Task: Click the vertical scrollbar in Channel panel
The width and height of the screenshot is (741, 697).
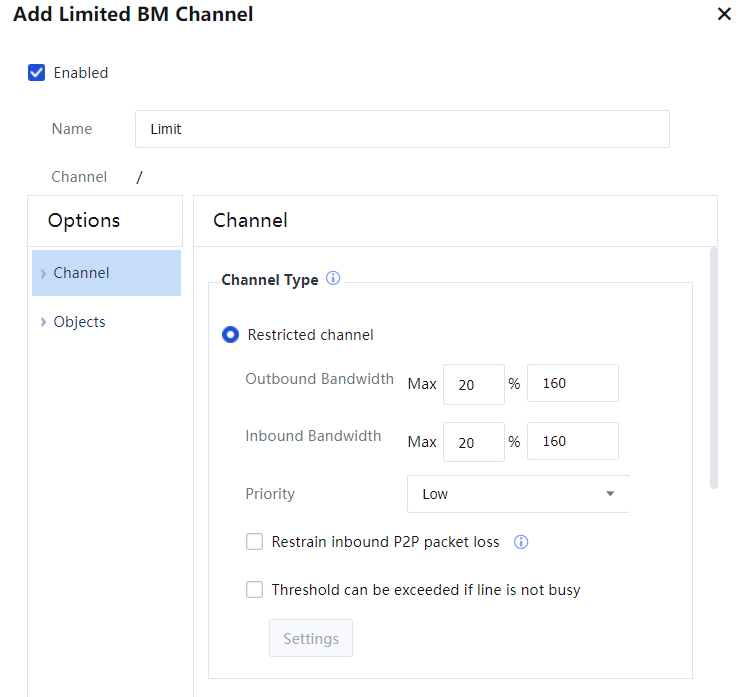Action: tap(713, 370)
